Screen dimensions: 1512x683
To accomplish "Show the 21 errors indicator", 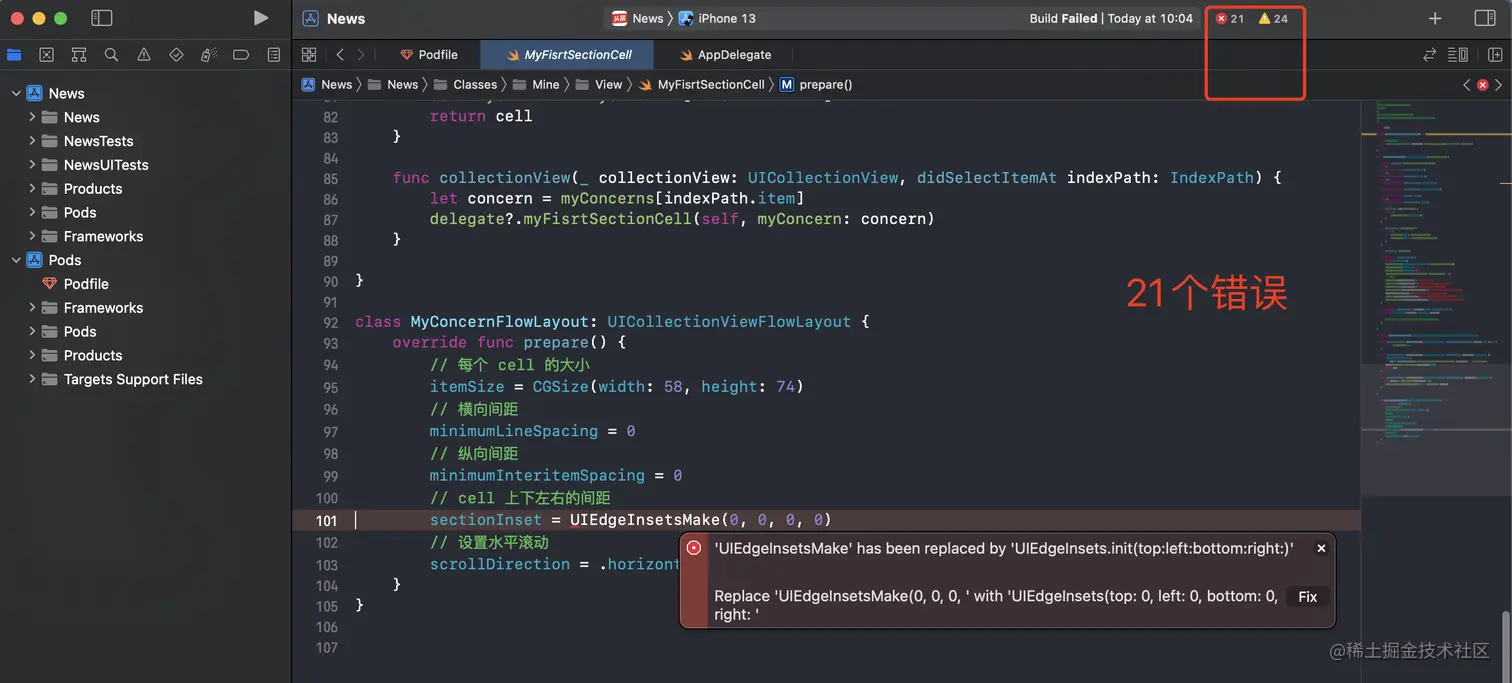I will pyautogui.click(x=1230, y=18).
